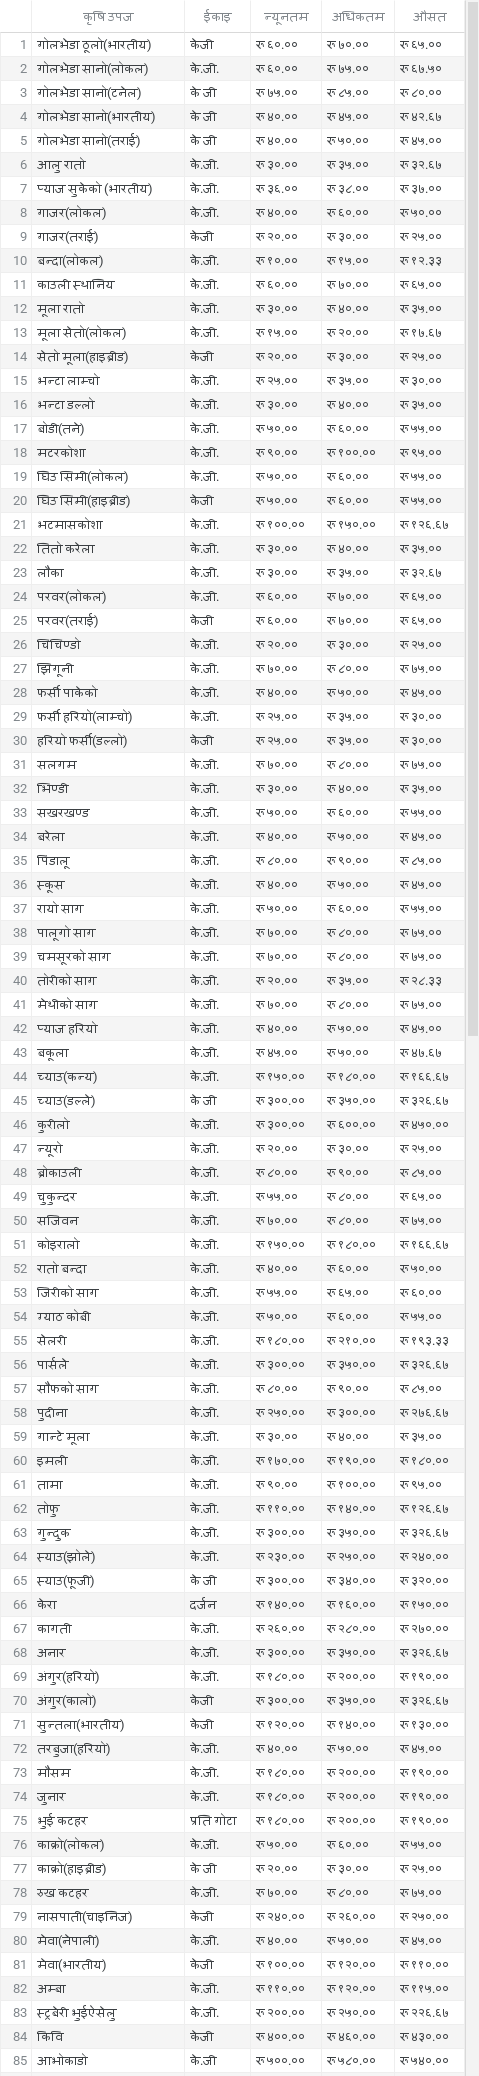Click the ईकाइ column header

click(x=216, y=17)
